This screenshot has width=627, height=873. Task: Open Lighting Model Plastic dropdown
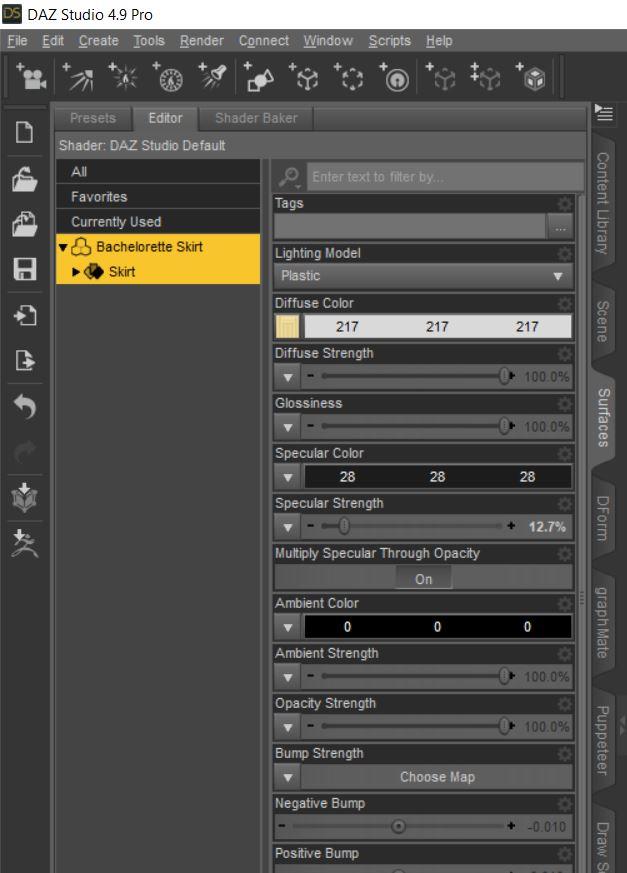click(x=423, y=276)
